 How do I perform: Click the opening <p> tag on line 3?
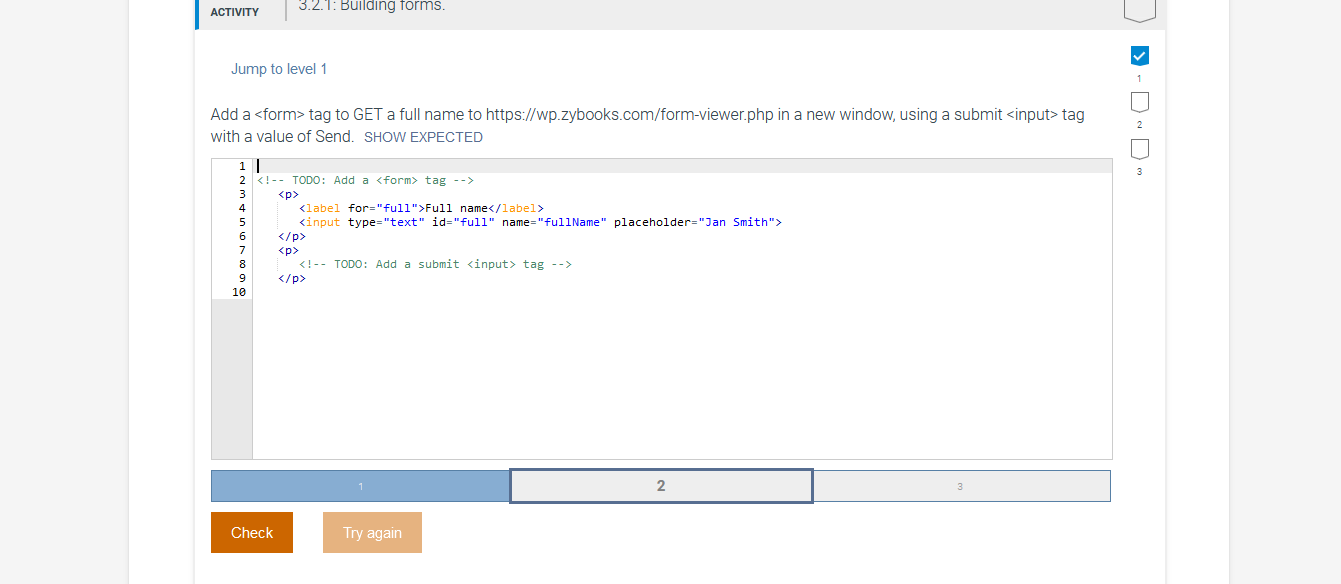(x=288, y=194)
